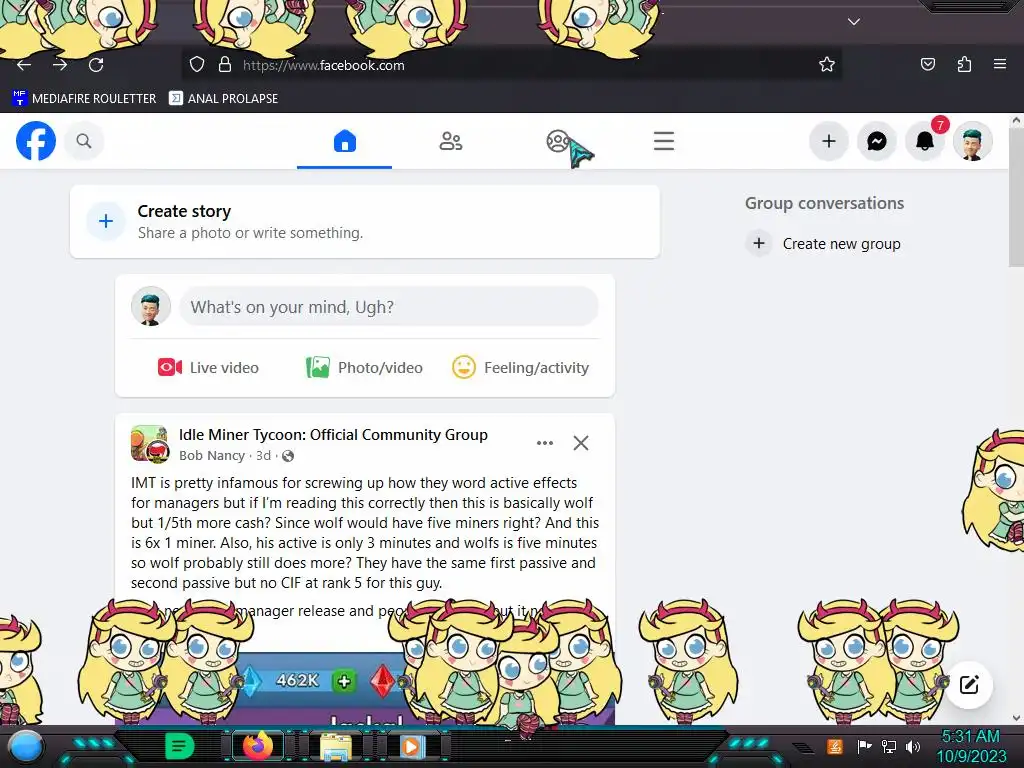Open the Java tray icon
Image resolution: width=1024 pixels, height=768 pixels.
[835, 746]
